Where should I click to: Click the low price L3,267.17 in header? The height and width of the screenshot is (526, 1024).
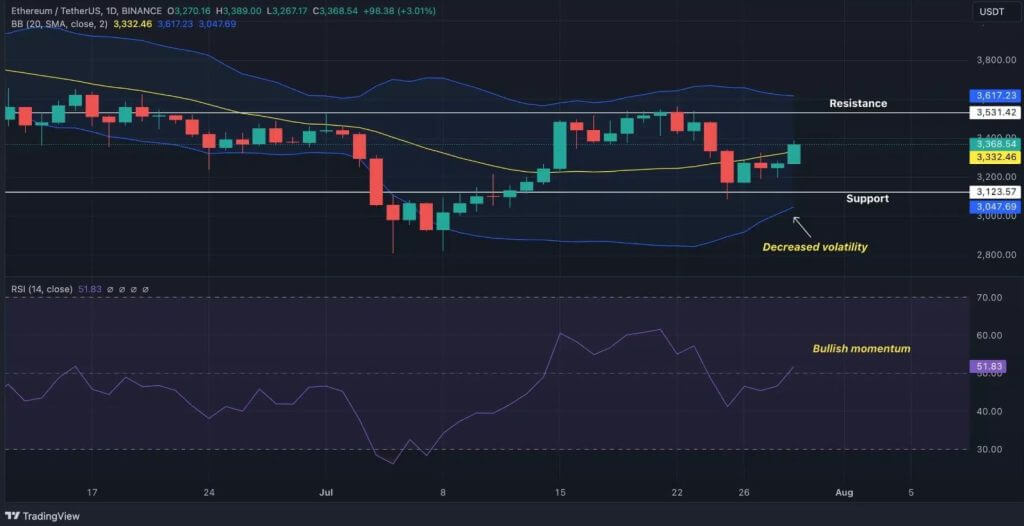pos(286,11)
